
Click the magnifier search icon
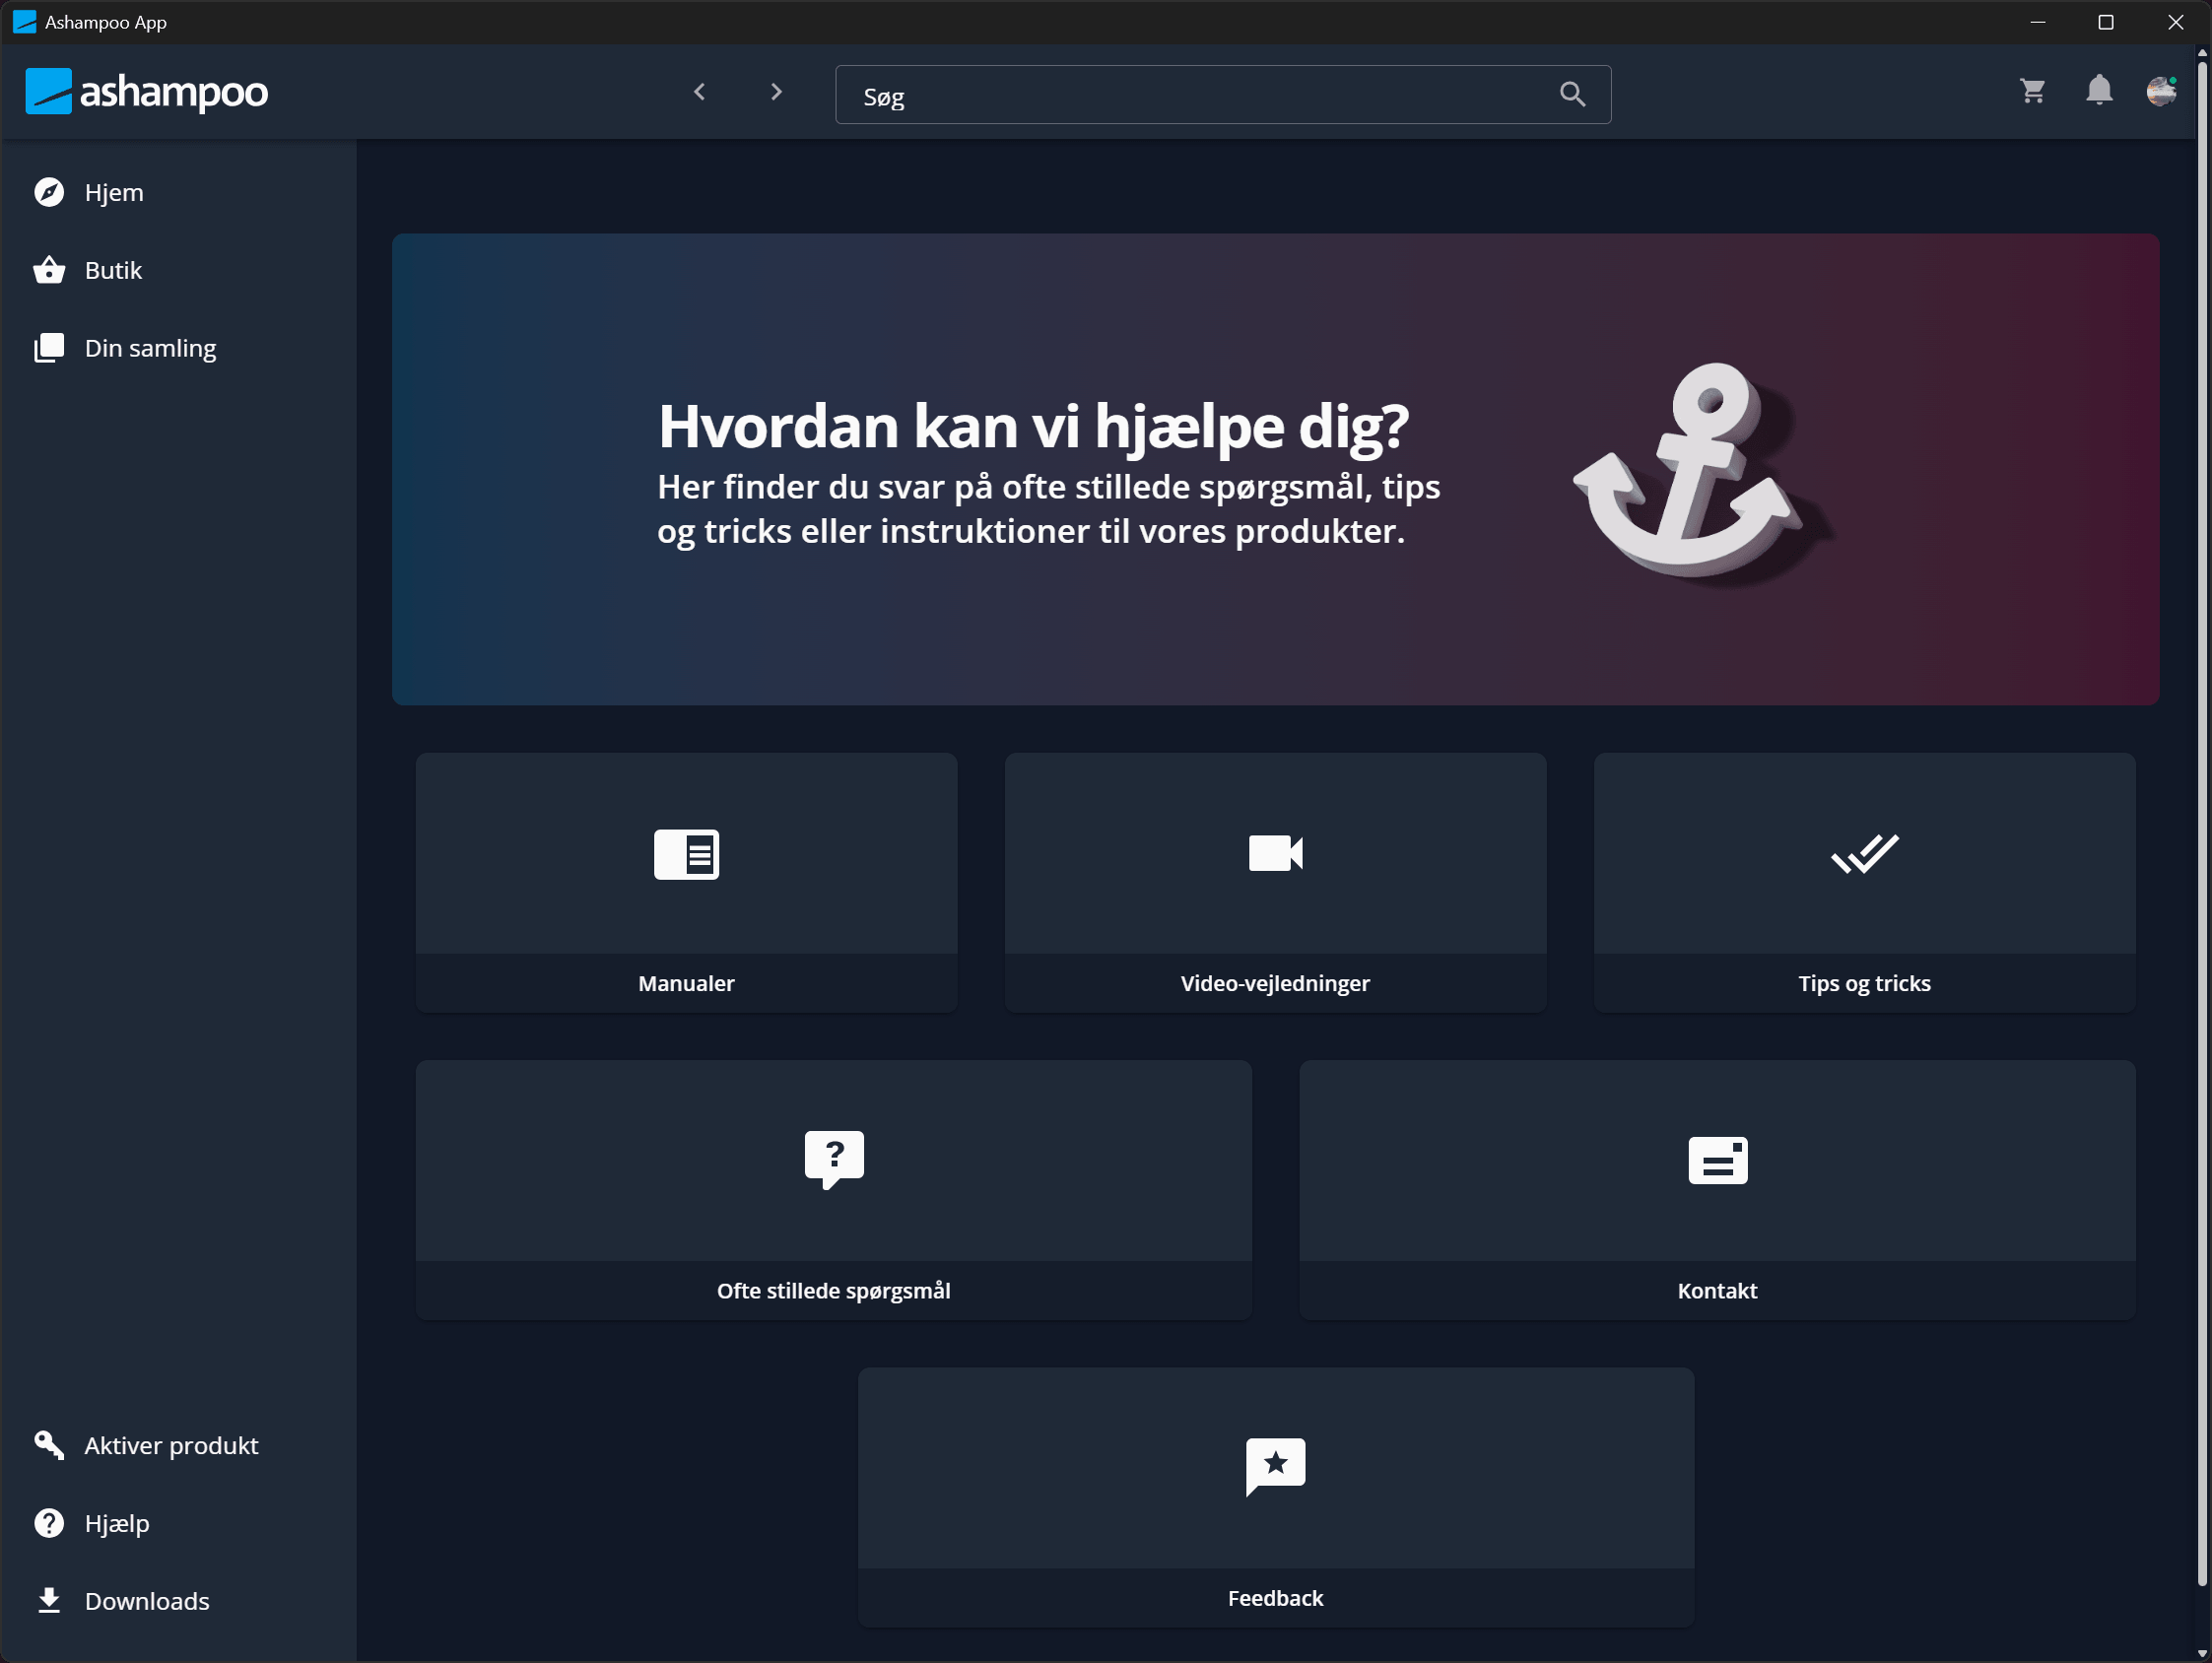pos(1572,94)
